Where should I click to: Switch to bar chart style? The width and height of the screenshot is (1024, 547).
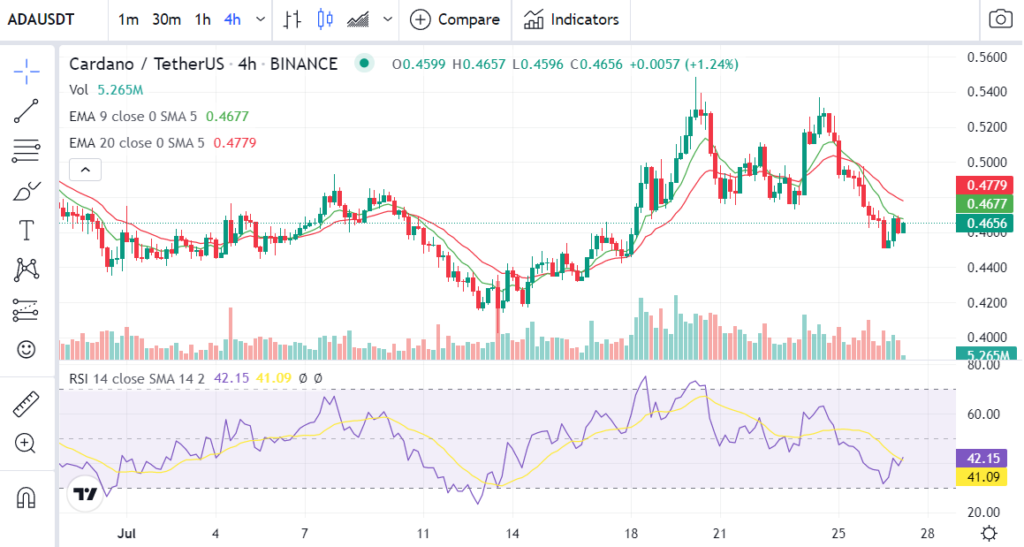point(292,20)
